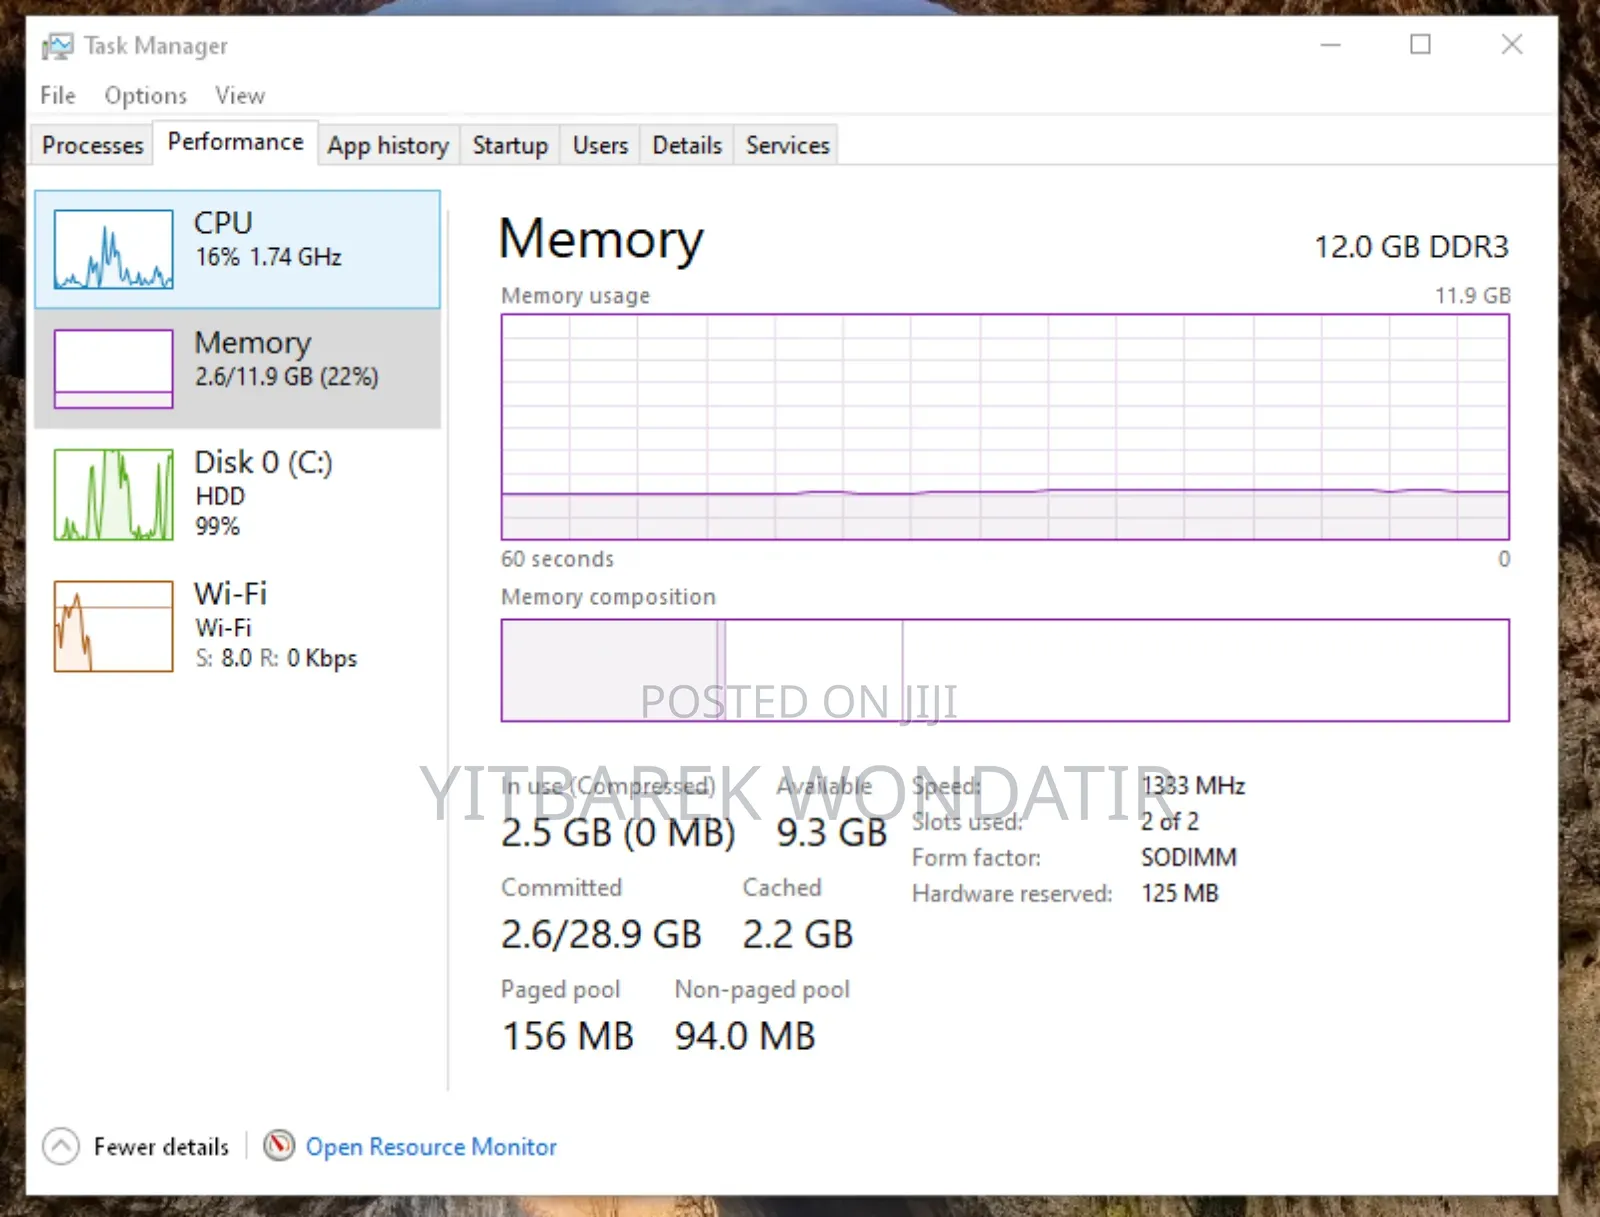The width and height of the screenshot is (1600, 1217).
Task: Switch to the Processes tab
Action: [92, 145]
